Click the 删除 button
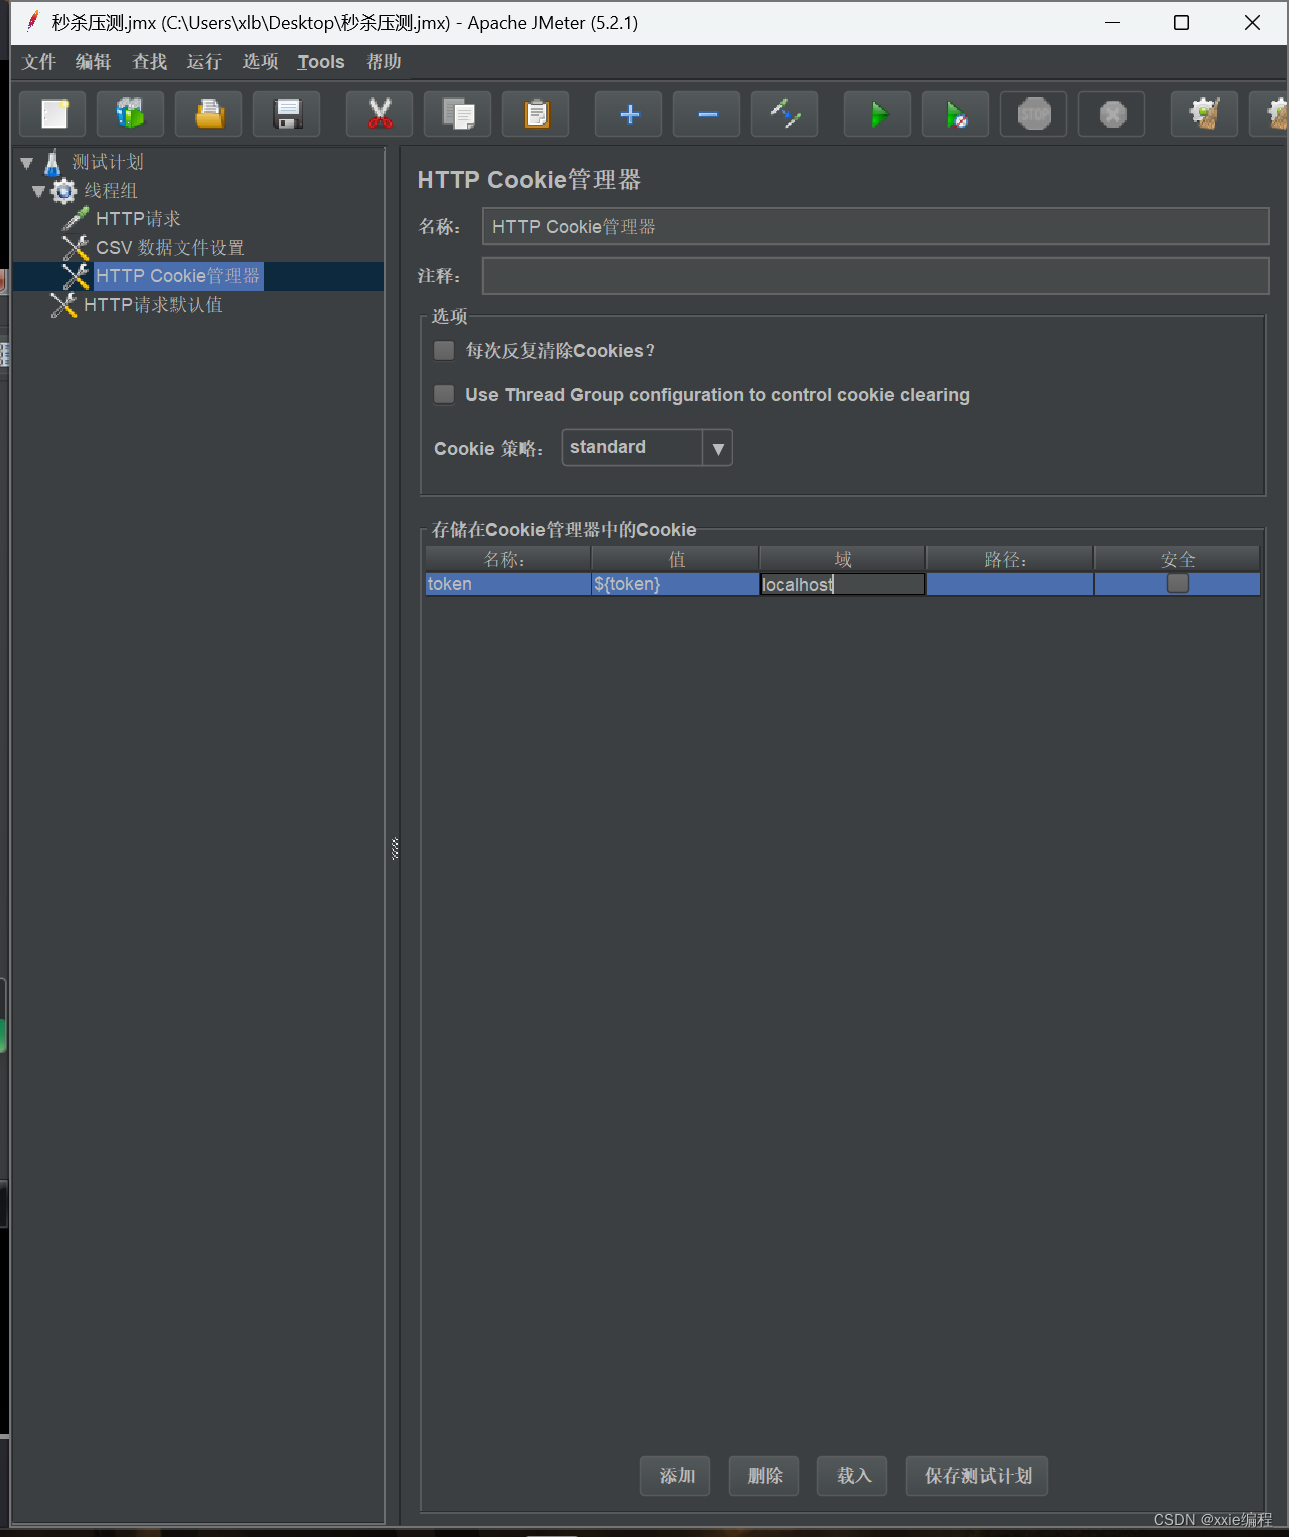 tap(765, 1476)
